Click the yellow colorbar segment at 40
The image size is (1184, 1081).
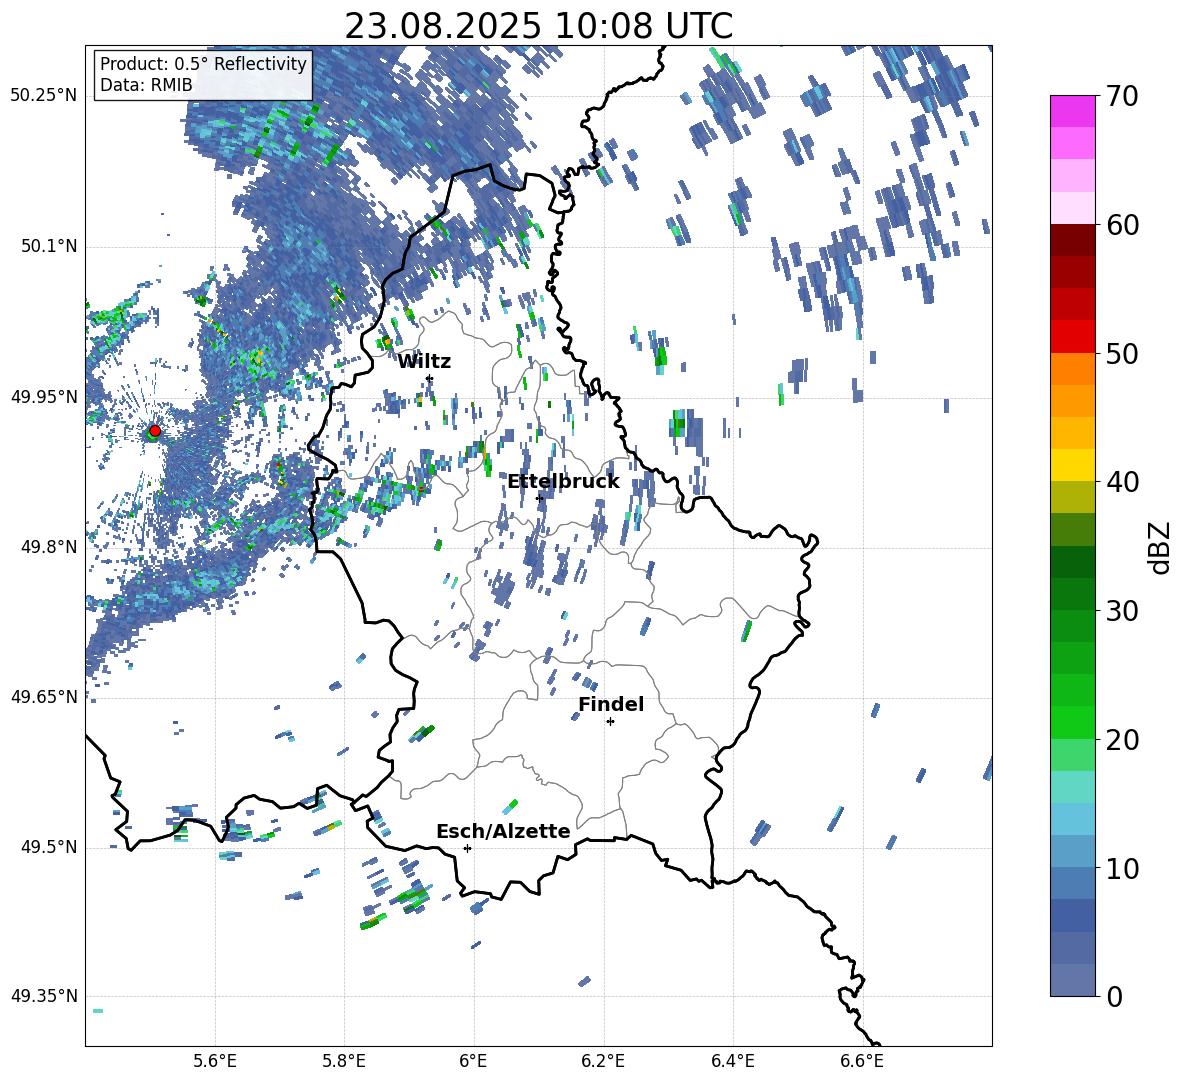pyautogui.click(x=1073, y=465)
